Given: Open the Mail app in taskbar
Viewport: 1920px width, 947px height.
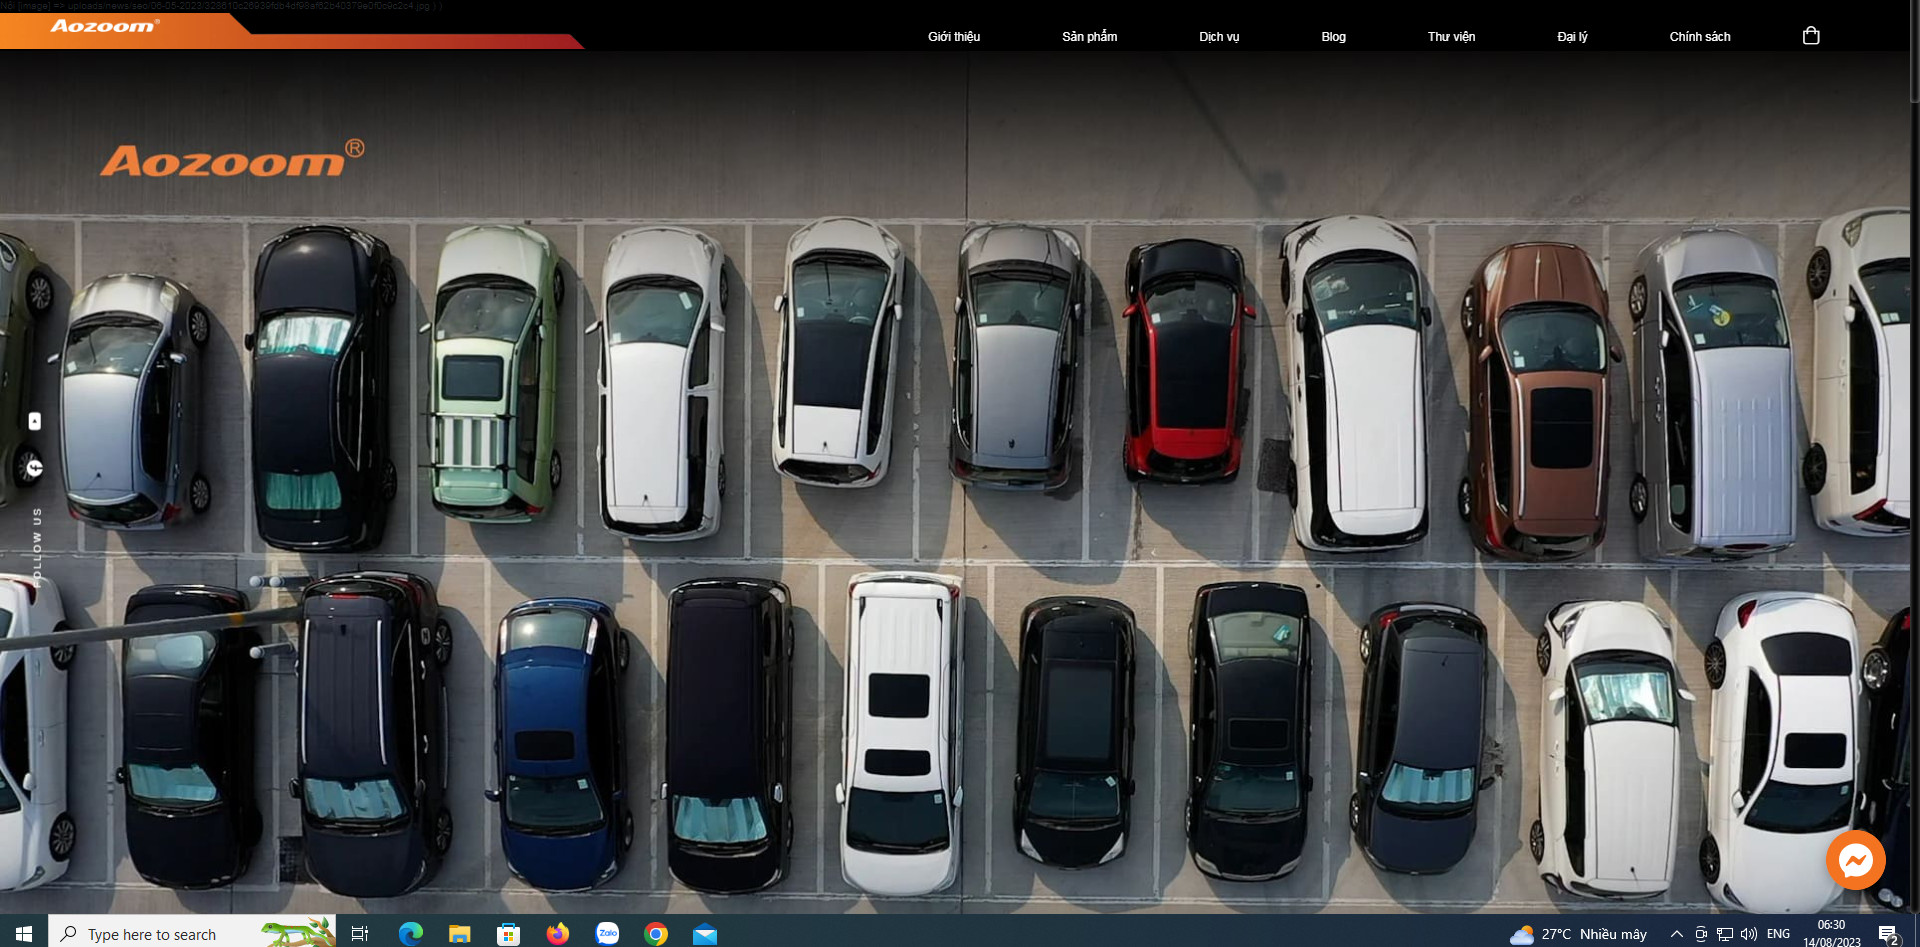Looking at the screenshot, I should coord(705,933).
